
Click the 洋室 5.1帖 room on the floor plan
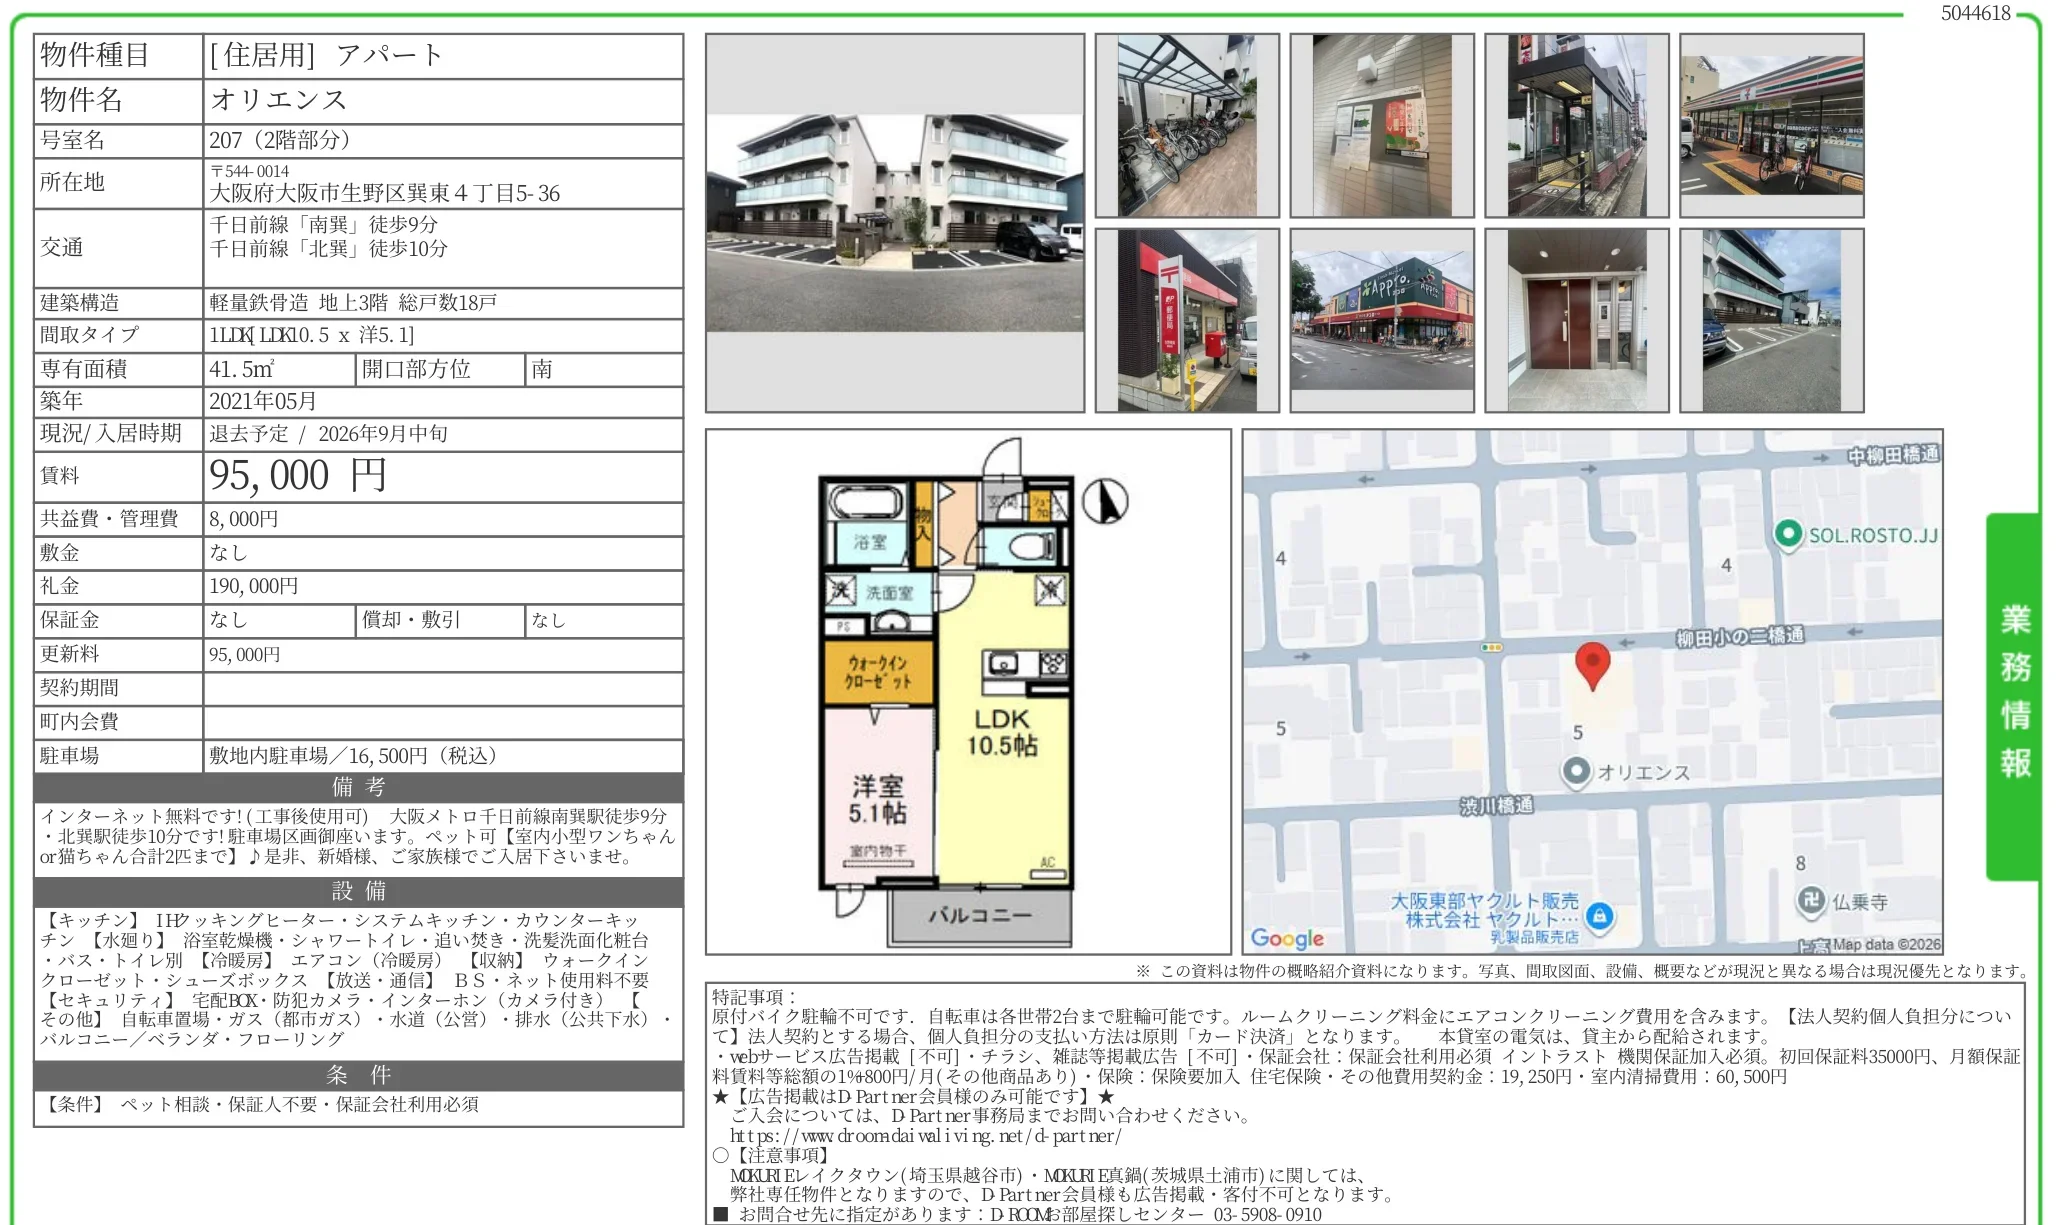pyautogui.click(x=877, y=800)
